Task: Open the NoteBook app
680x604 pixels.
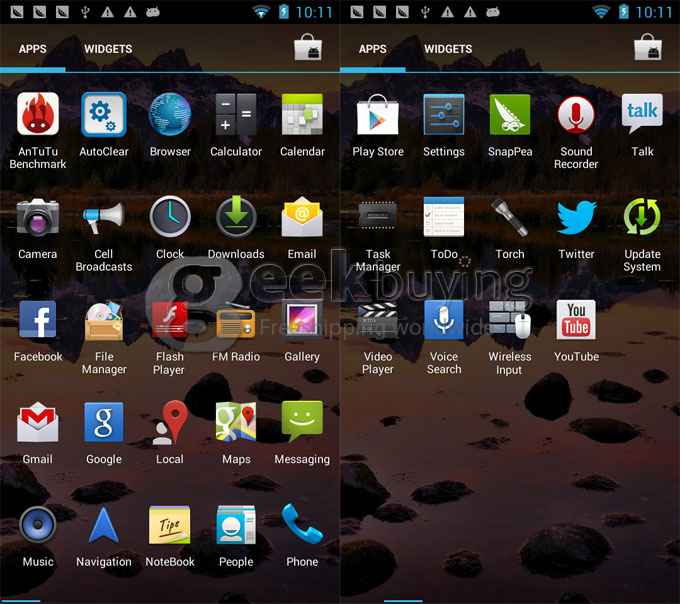Action: click(x=170, y=525)
